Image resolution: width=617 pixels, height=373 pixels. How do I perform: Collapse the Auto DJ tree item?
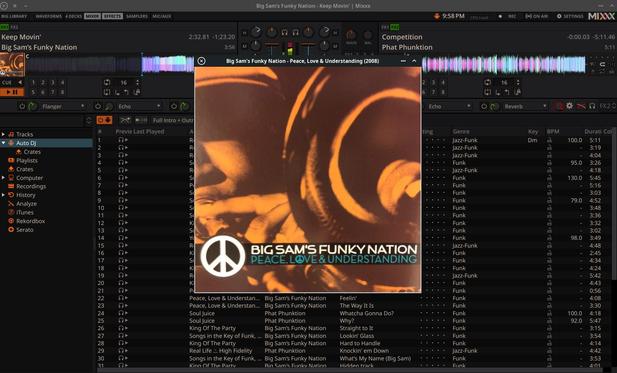[x=3, y=143]
